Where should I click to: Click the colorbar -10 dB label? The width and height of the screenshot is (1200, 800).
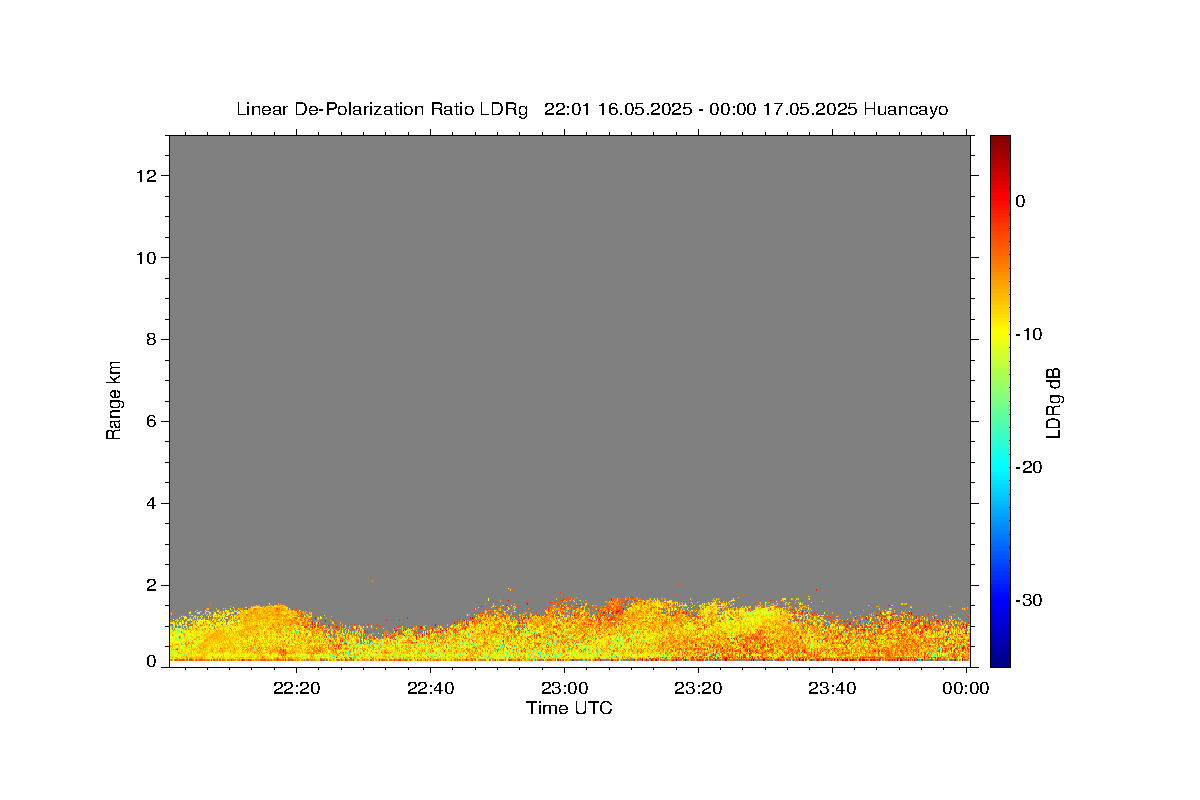tap(1029, 334)
